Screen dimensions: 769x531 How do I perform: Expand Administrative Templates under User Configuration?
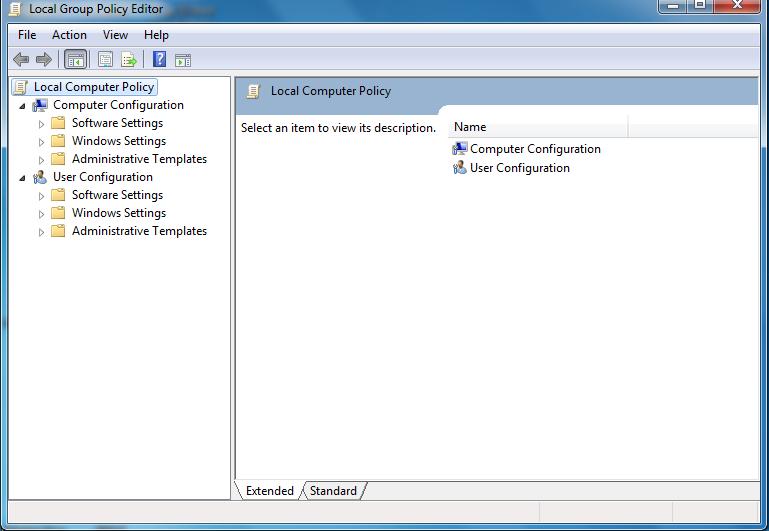[41, 232]
